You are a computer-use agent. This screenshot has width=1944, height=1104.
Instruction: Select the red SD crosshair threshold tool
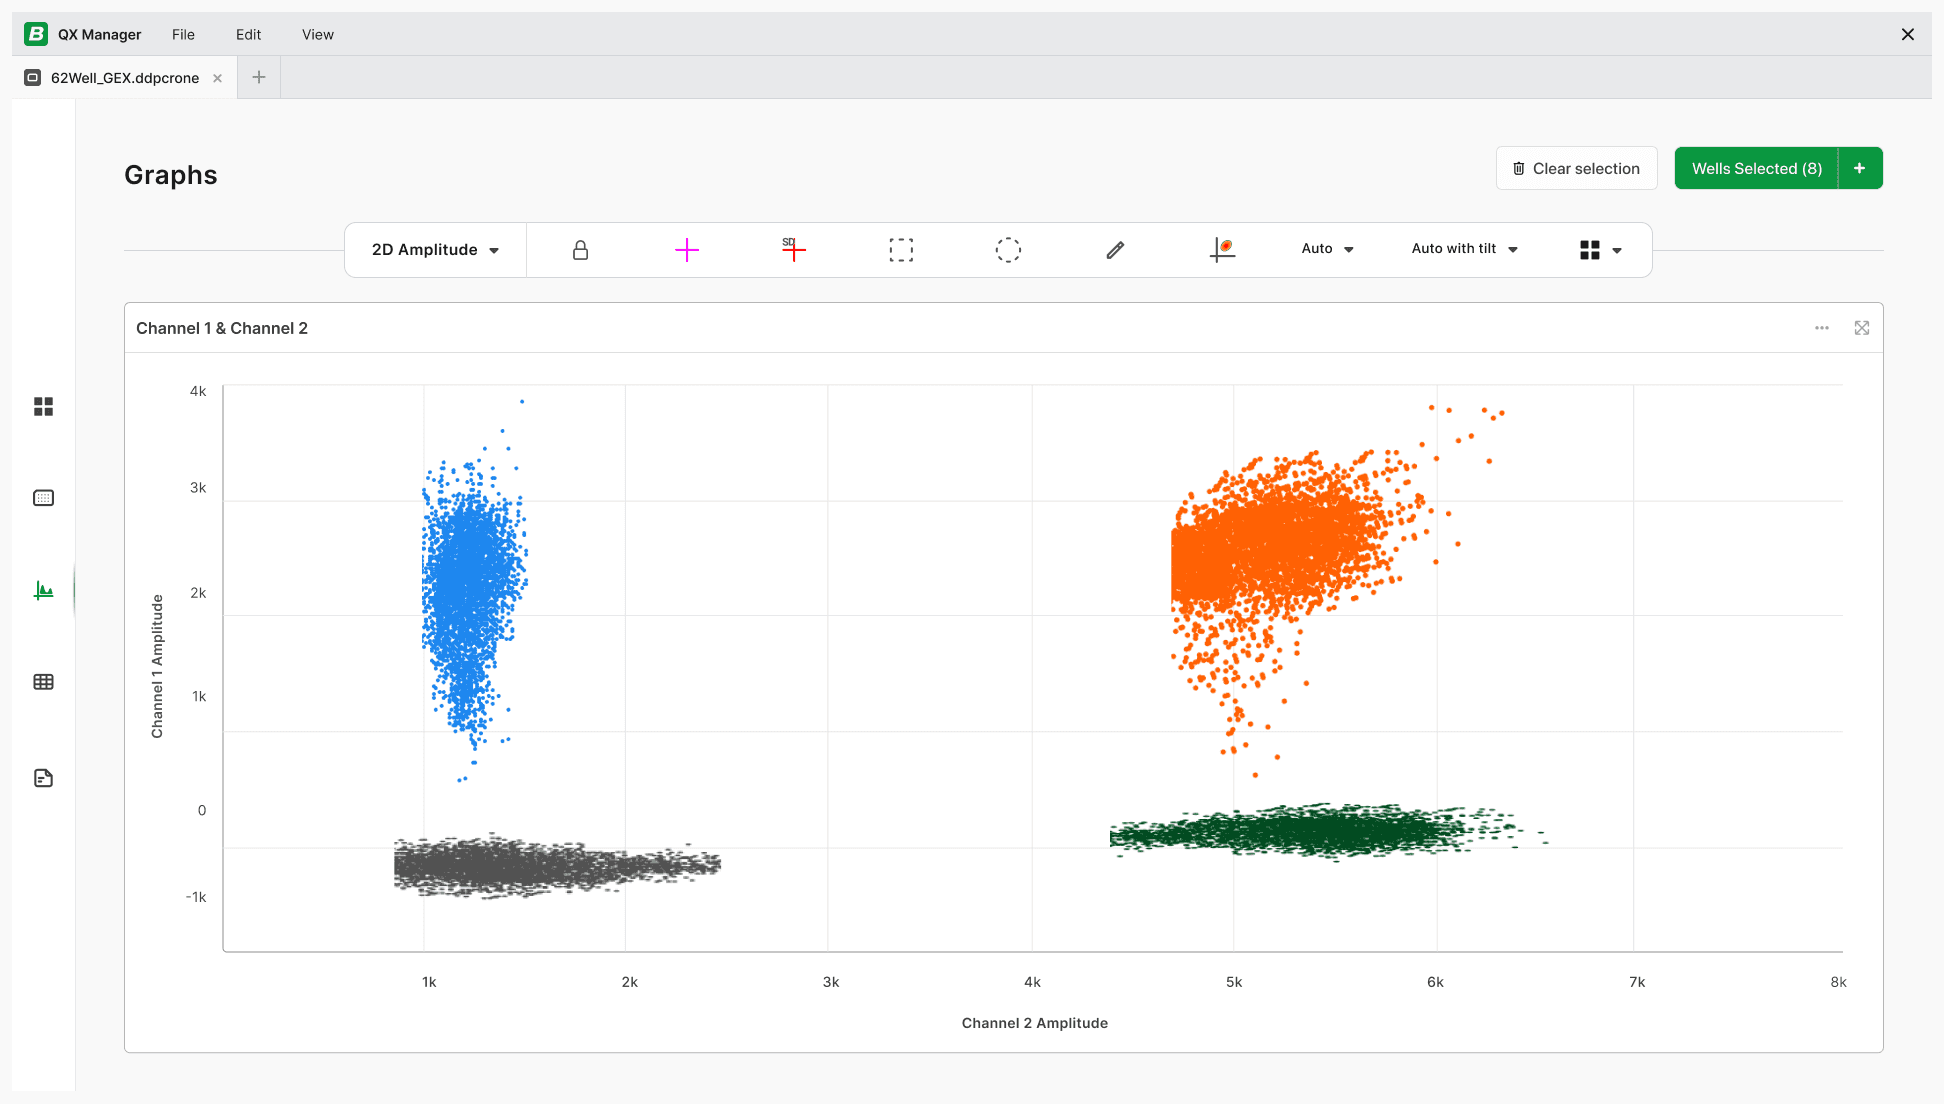(794, 250)
